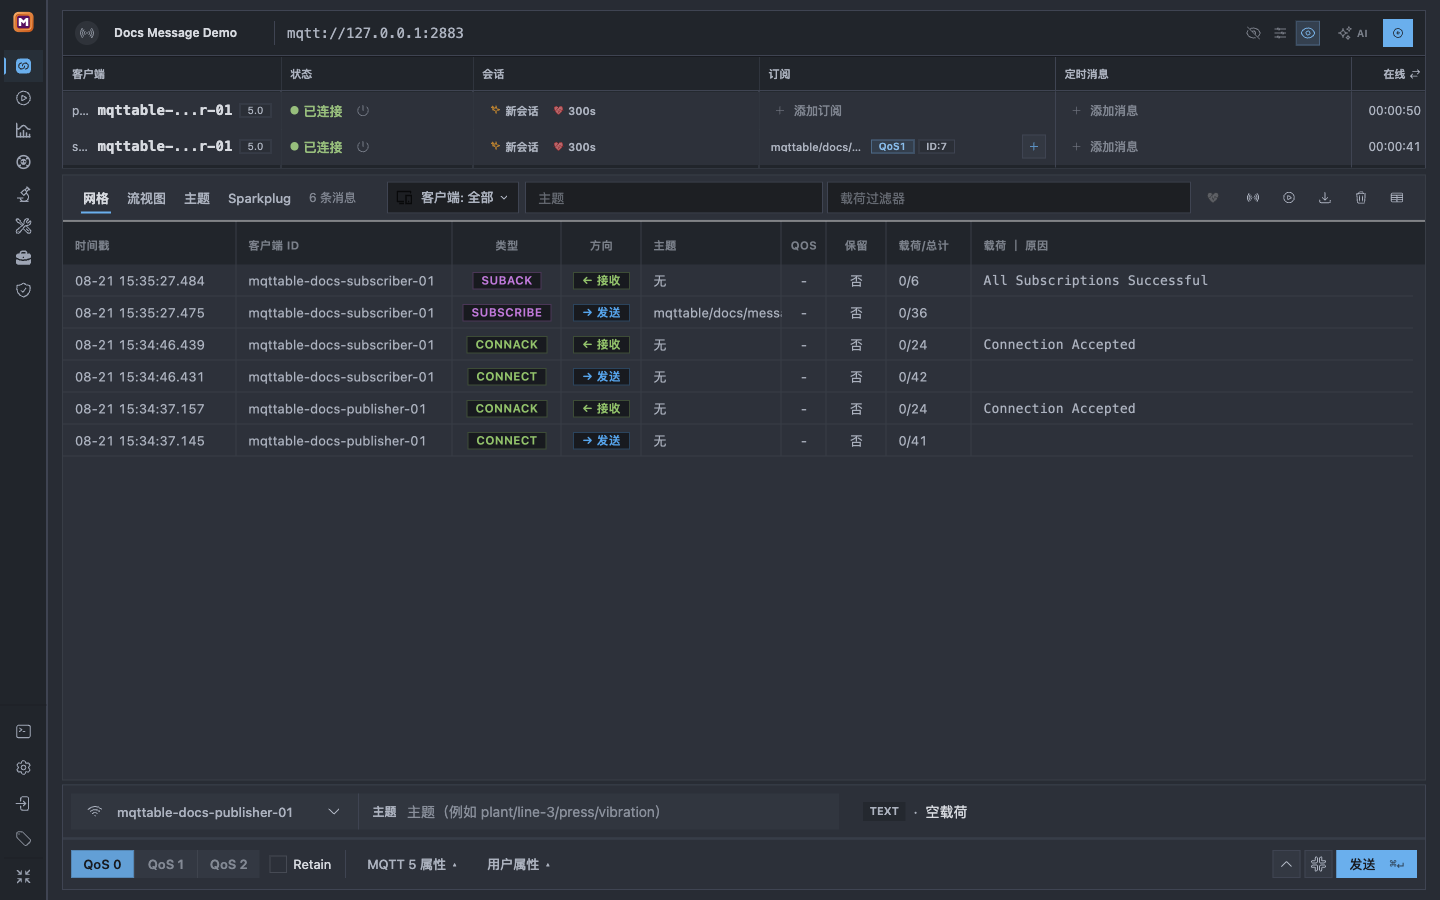The width and height of the screenshot is (1440, 900).
Task: Expand 用户属性 options
Action: pyautogui.click(x=518, y=864)
